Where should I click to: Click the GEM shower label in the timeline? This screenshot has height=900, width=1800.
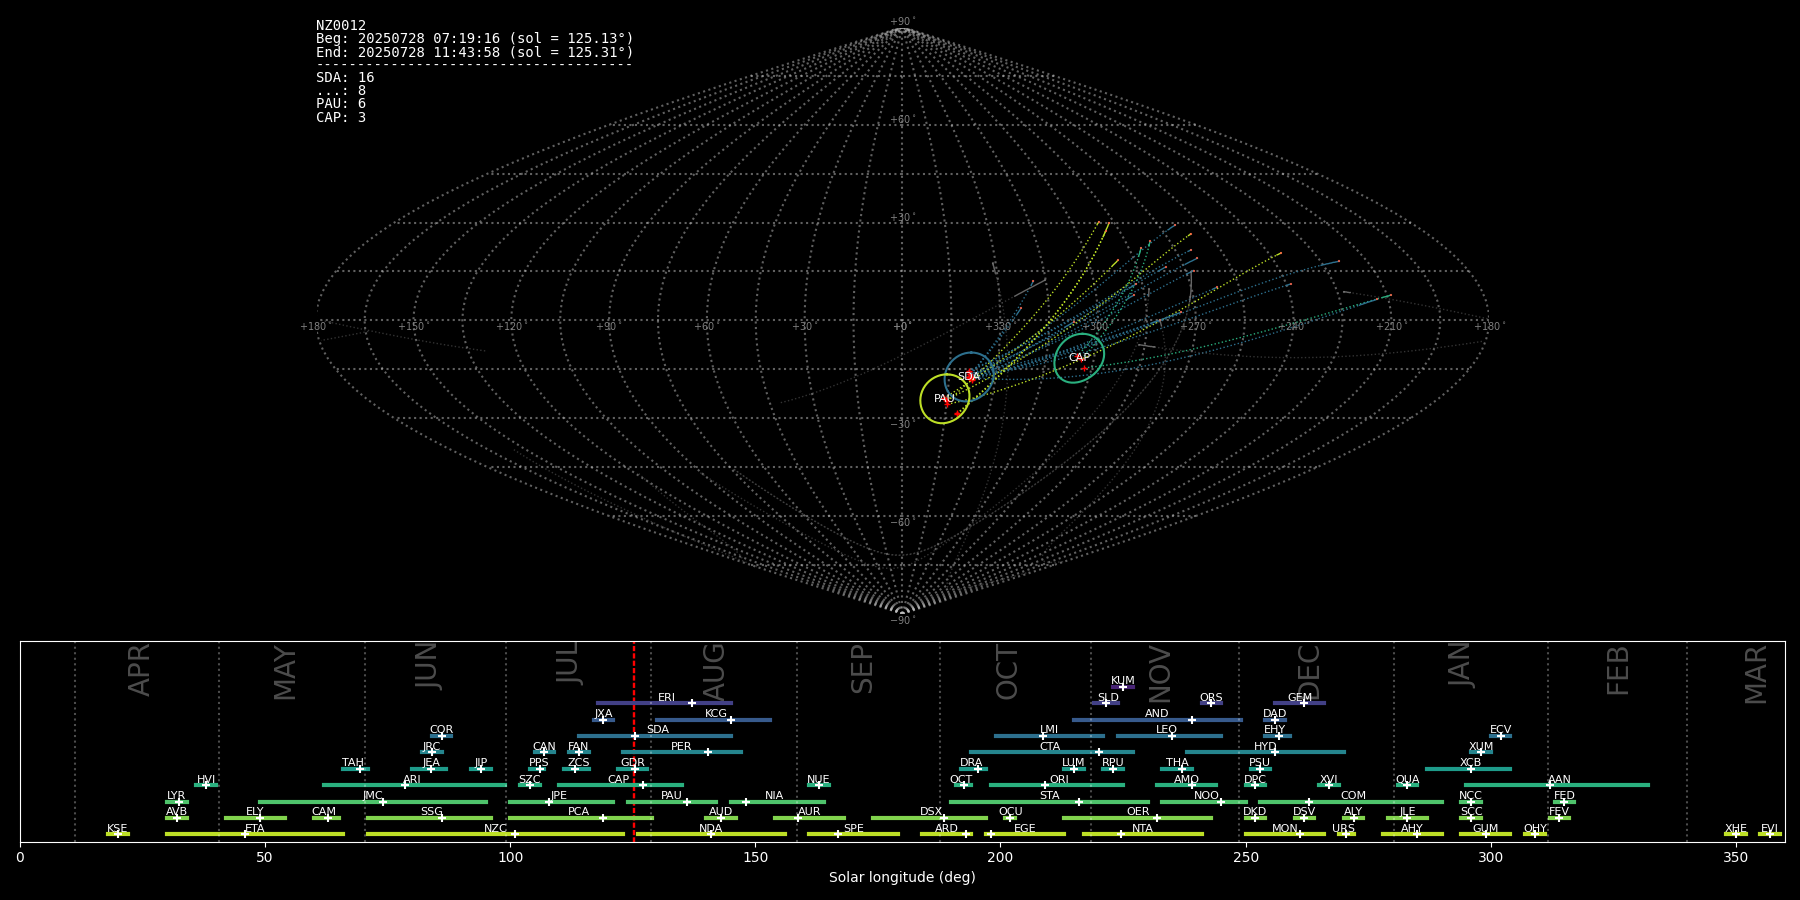[1300, 698]
